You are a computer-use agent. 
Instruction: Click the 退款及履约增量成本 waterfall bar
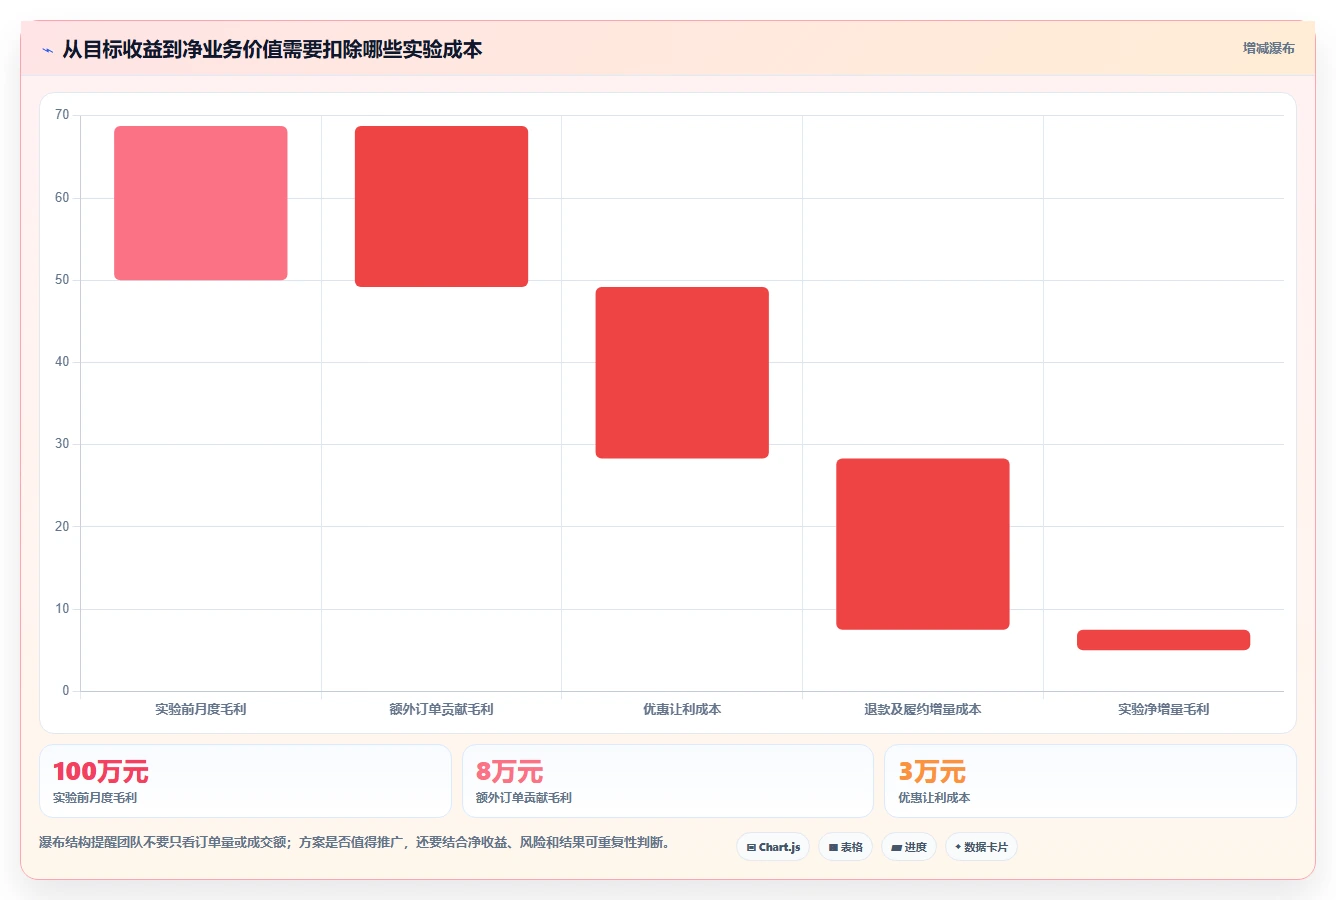coord(923,544)
